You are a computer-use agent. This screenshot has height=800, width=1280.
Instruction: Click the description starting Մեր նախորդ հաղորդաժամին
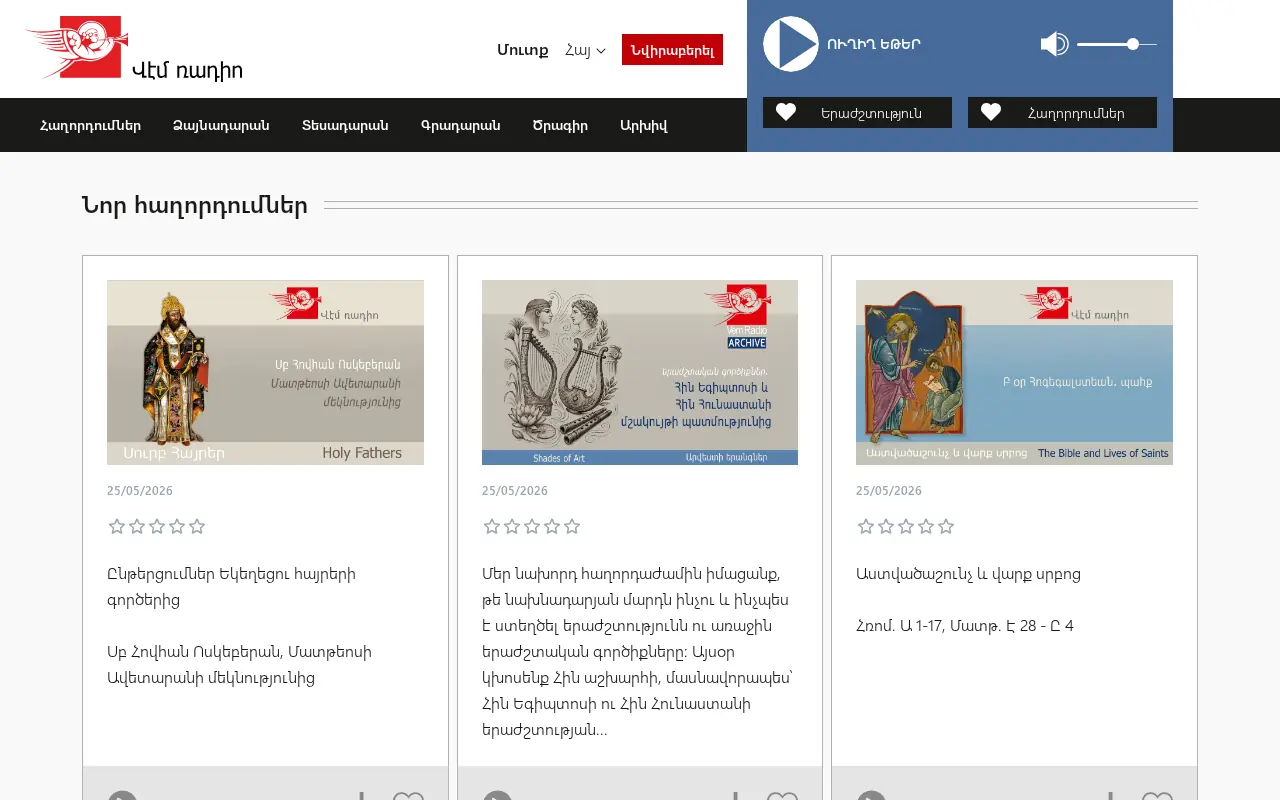(x=637, y=652)
